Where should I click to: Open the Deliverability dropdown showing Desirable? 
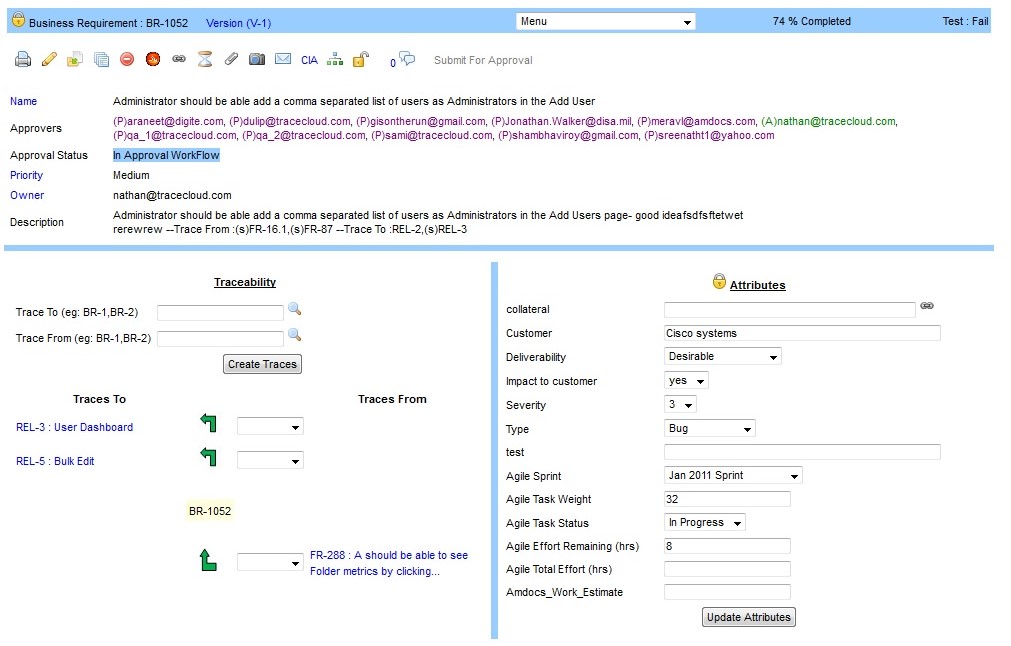[722, 356]
